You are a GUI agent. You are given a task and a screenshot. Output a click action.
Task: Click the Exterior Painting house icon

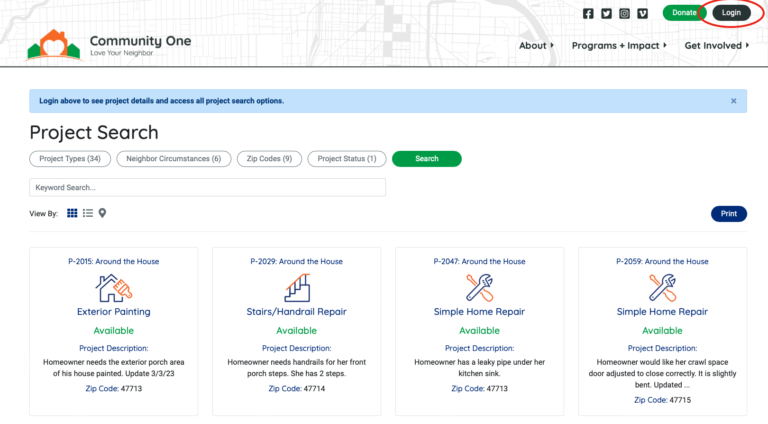click(113, 288)
